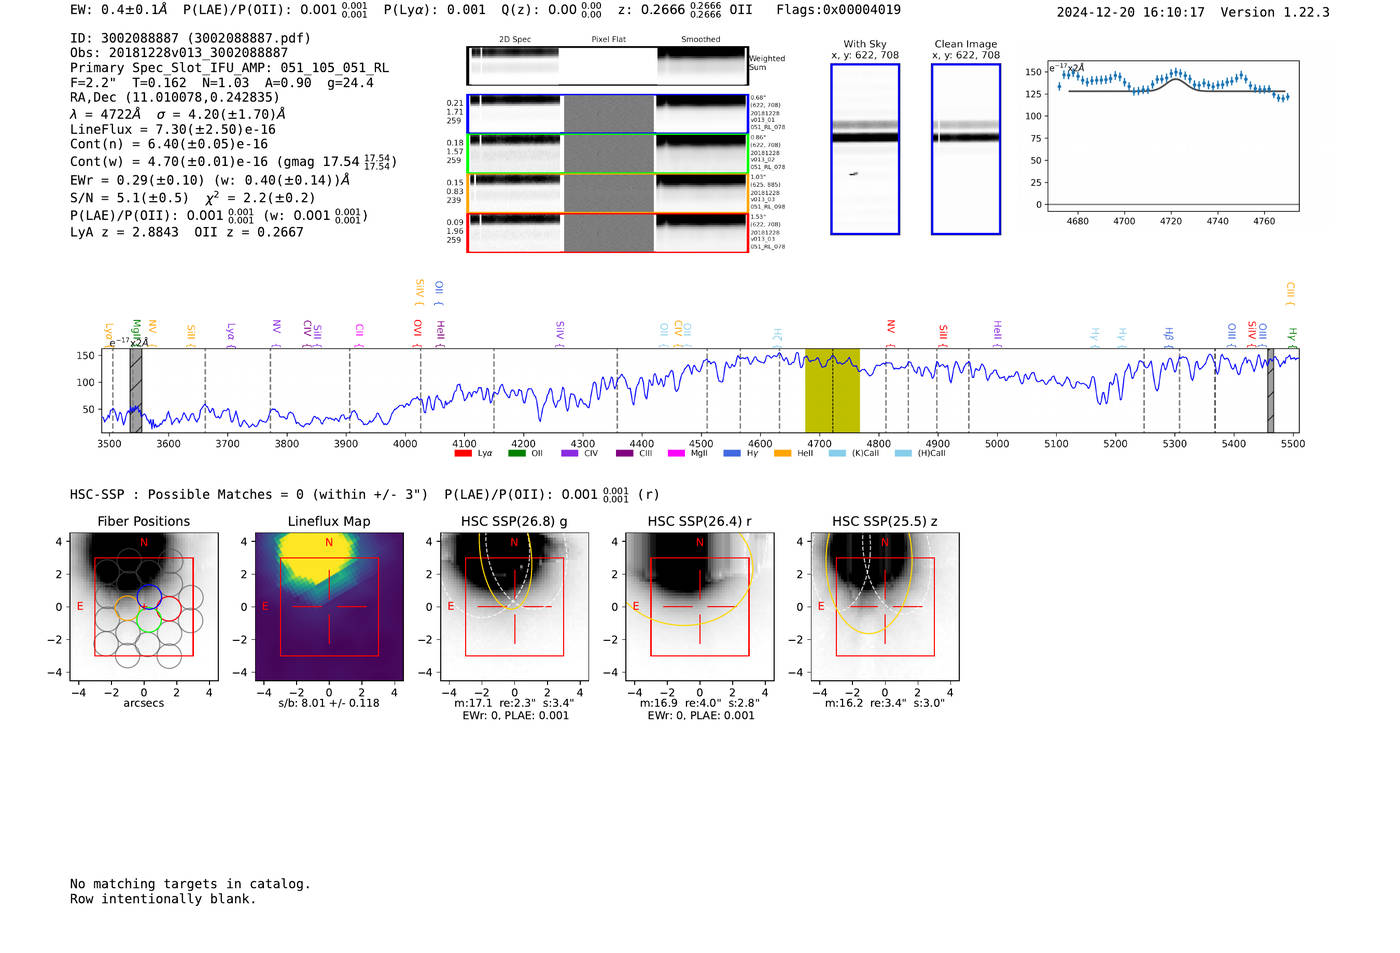Click the hatched gray band near 5460

pyautogui.click(x=1271, y=390)
